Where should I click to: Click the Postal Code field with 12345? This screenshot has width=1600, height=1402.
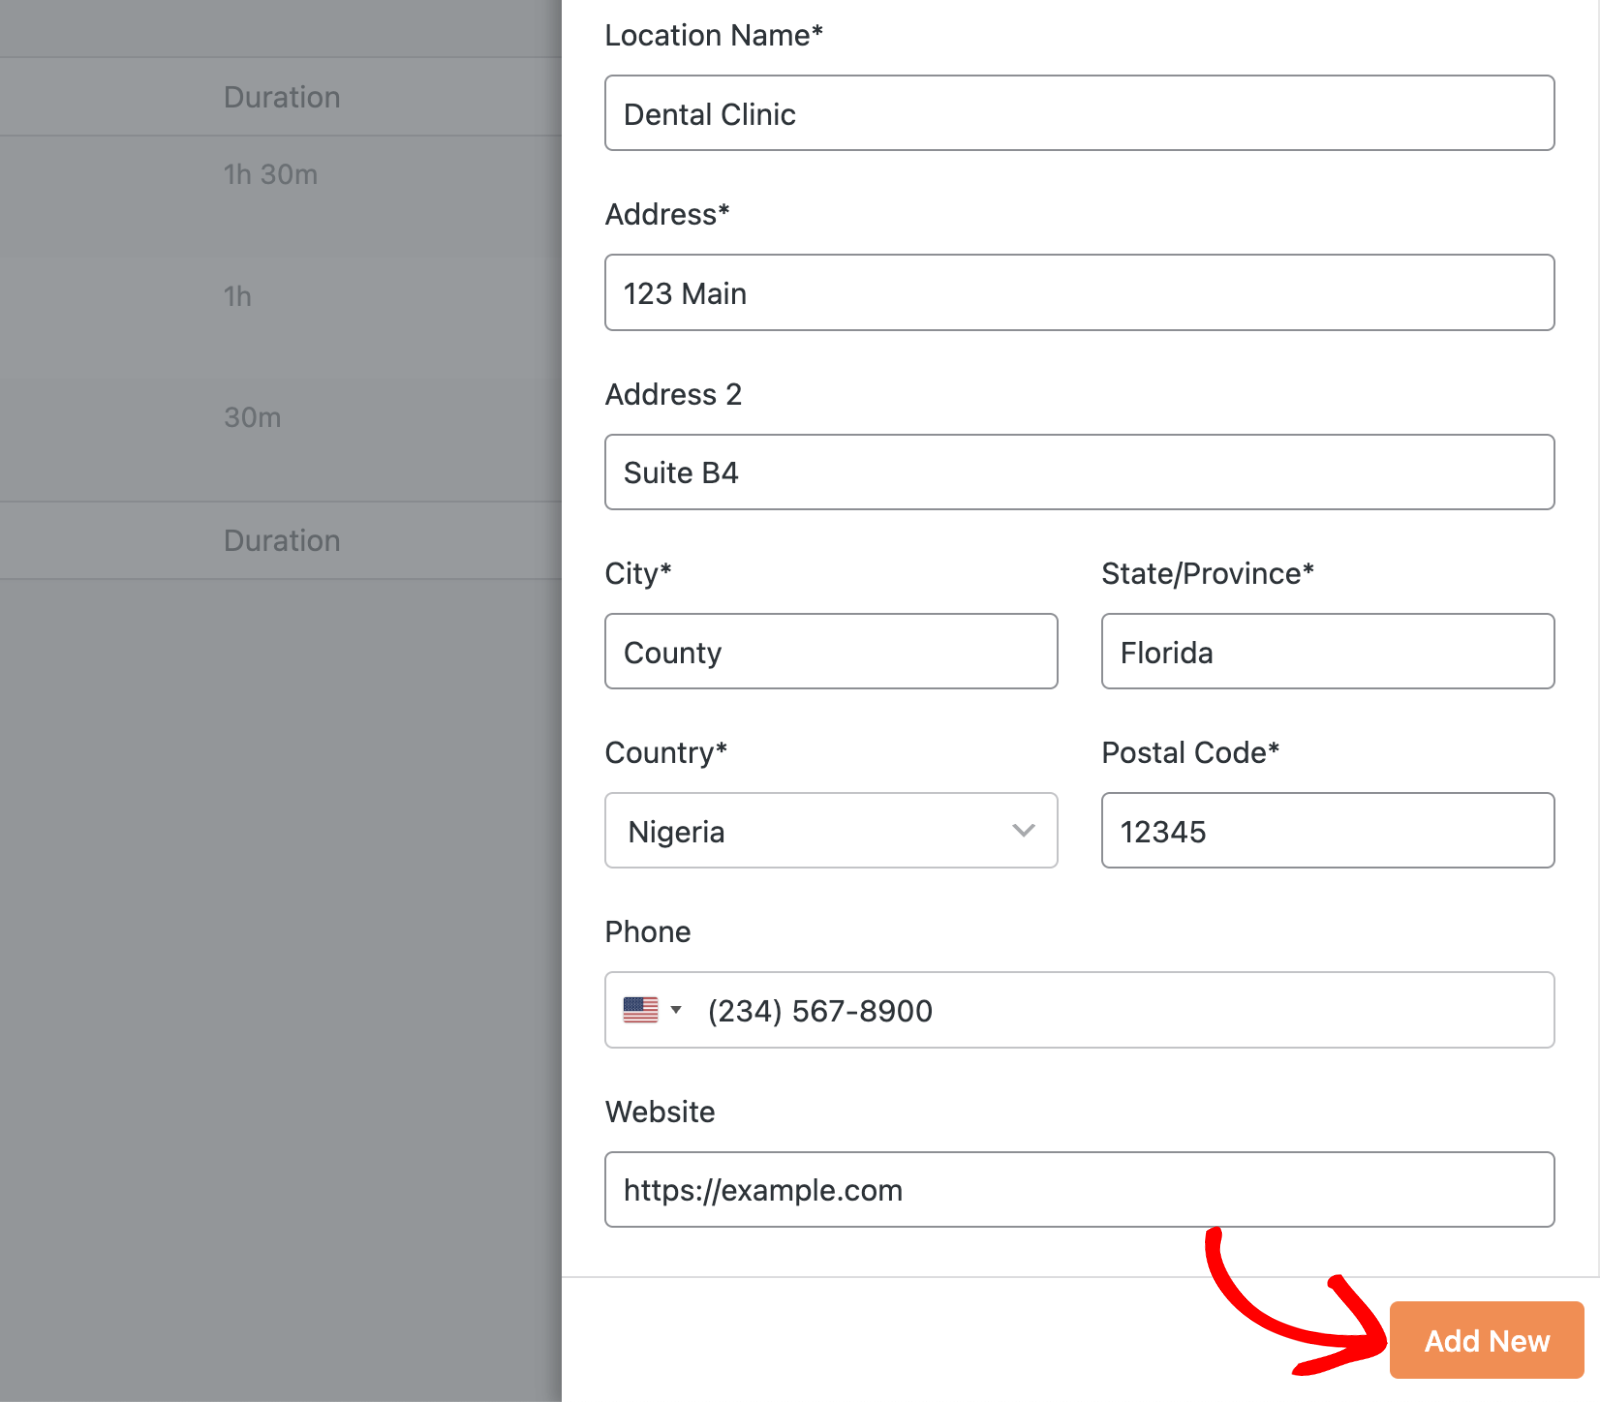(x=1327, y=831)
